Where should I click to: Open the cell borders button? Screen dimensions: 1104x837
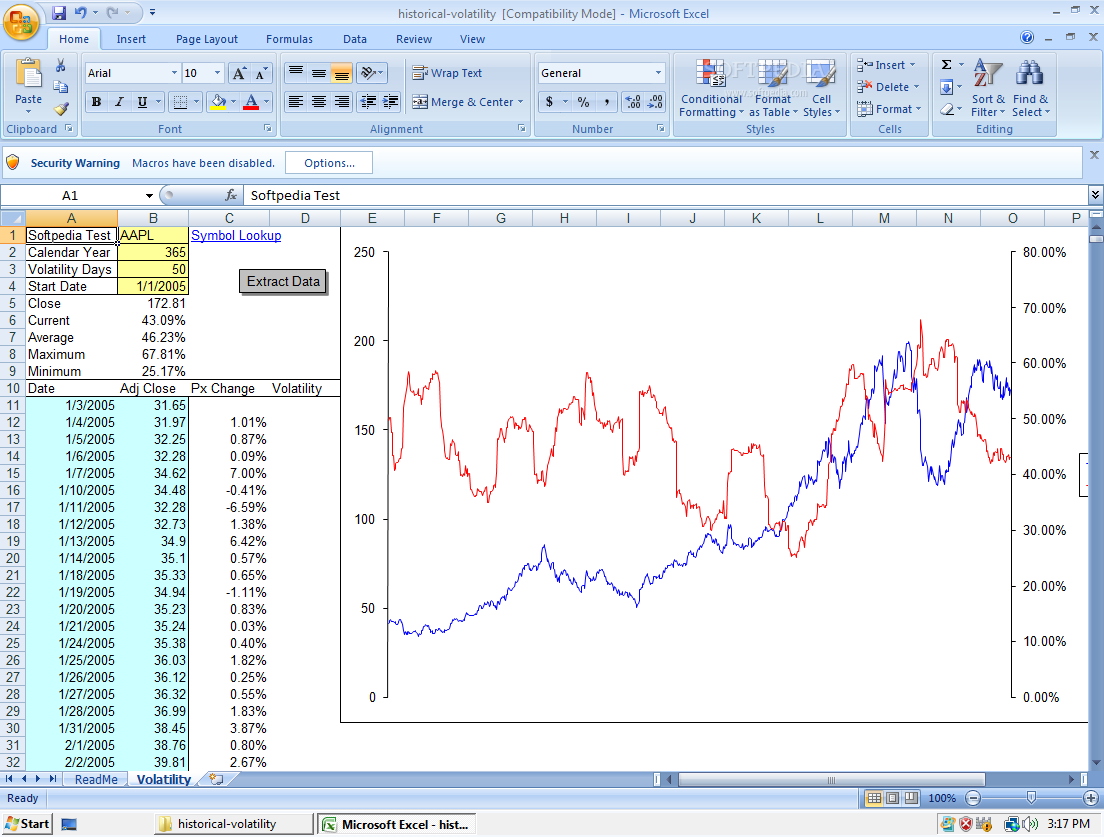180,102
